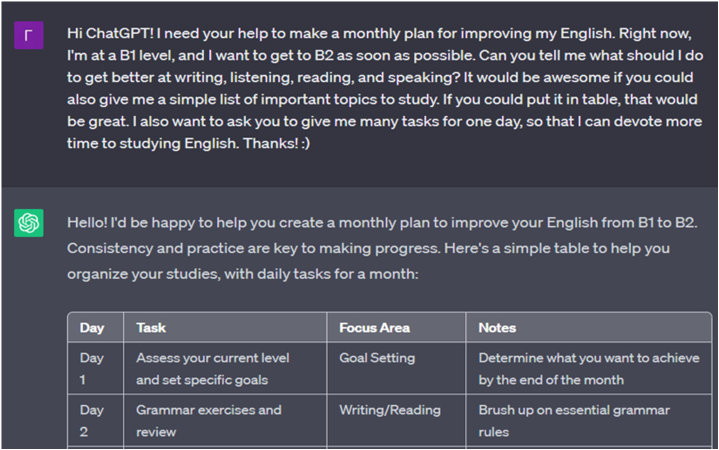Click the 'Day 1' table cell
The image size is (719, 450).
95,368
